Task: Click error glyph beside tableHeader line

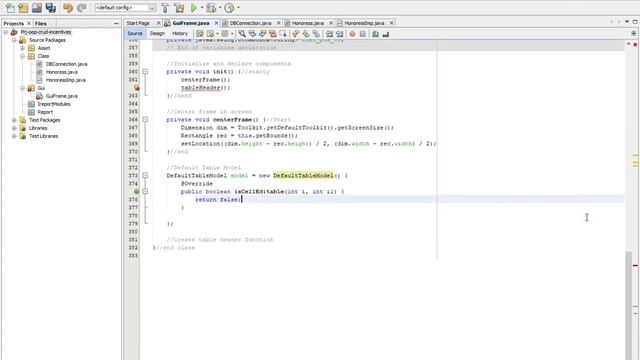Action: (136, 87)
